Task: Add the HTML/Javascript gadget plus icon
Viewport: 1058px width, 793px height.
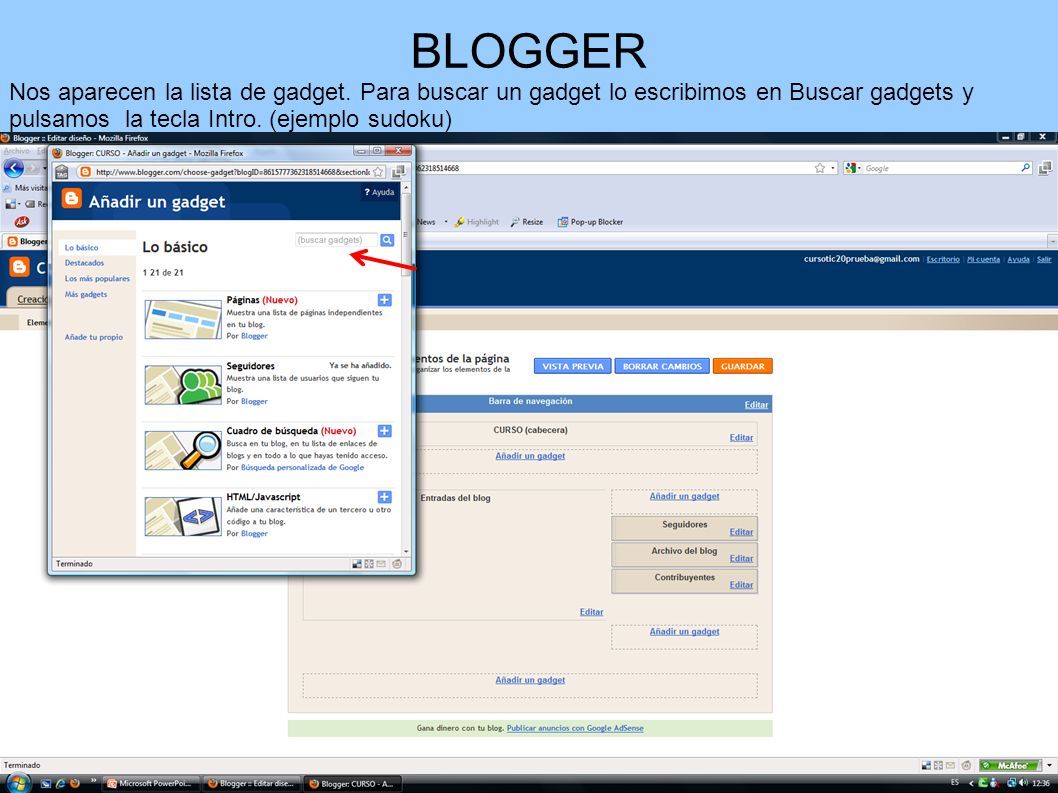Action: (x=384, y=497)
